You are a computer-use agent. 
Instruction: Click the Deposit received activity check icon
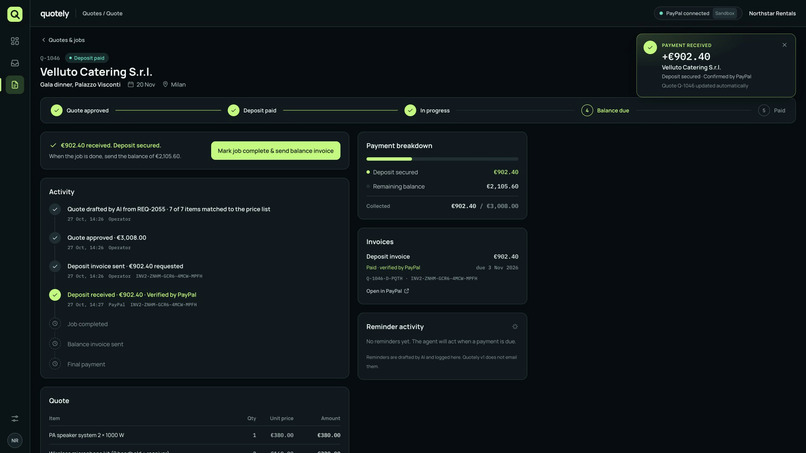tap(55, 295)
